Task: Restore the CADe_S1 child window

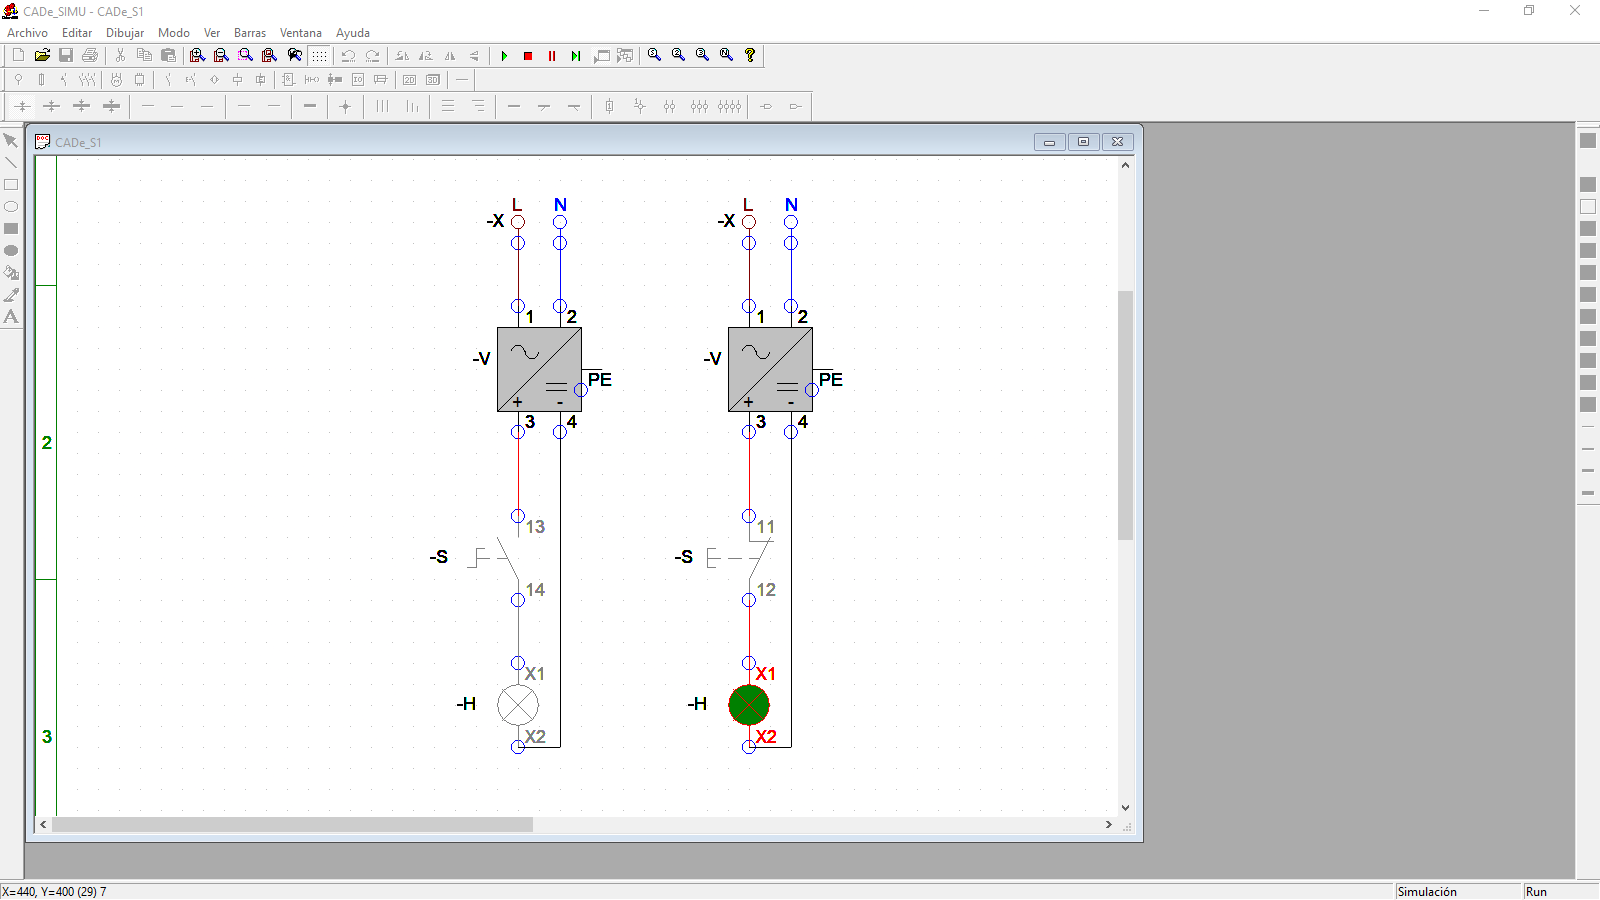Action: click(1083, 142)
